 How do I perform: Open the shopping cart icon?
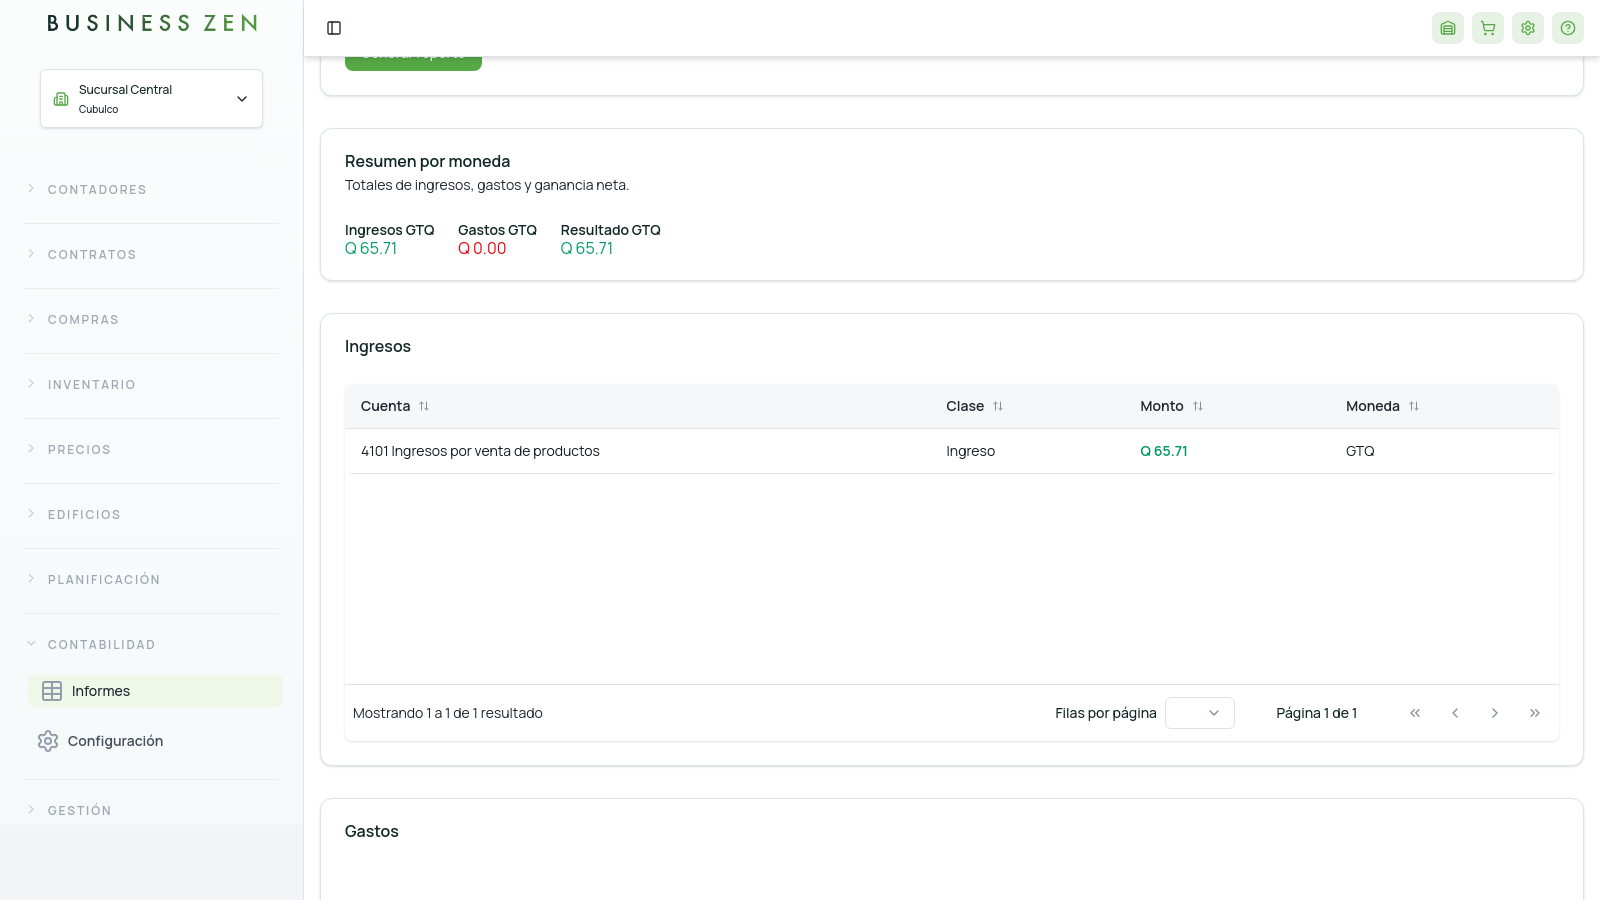(x=1488, y=28)
